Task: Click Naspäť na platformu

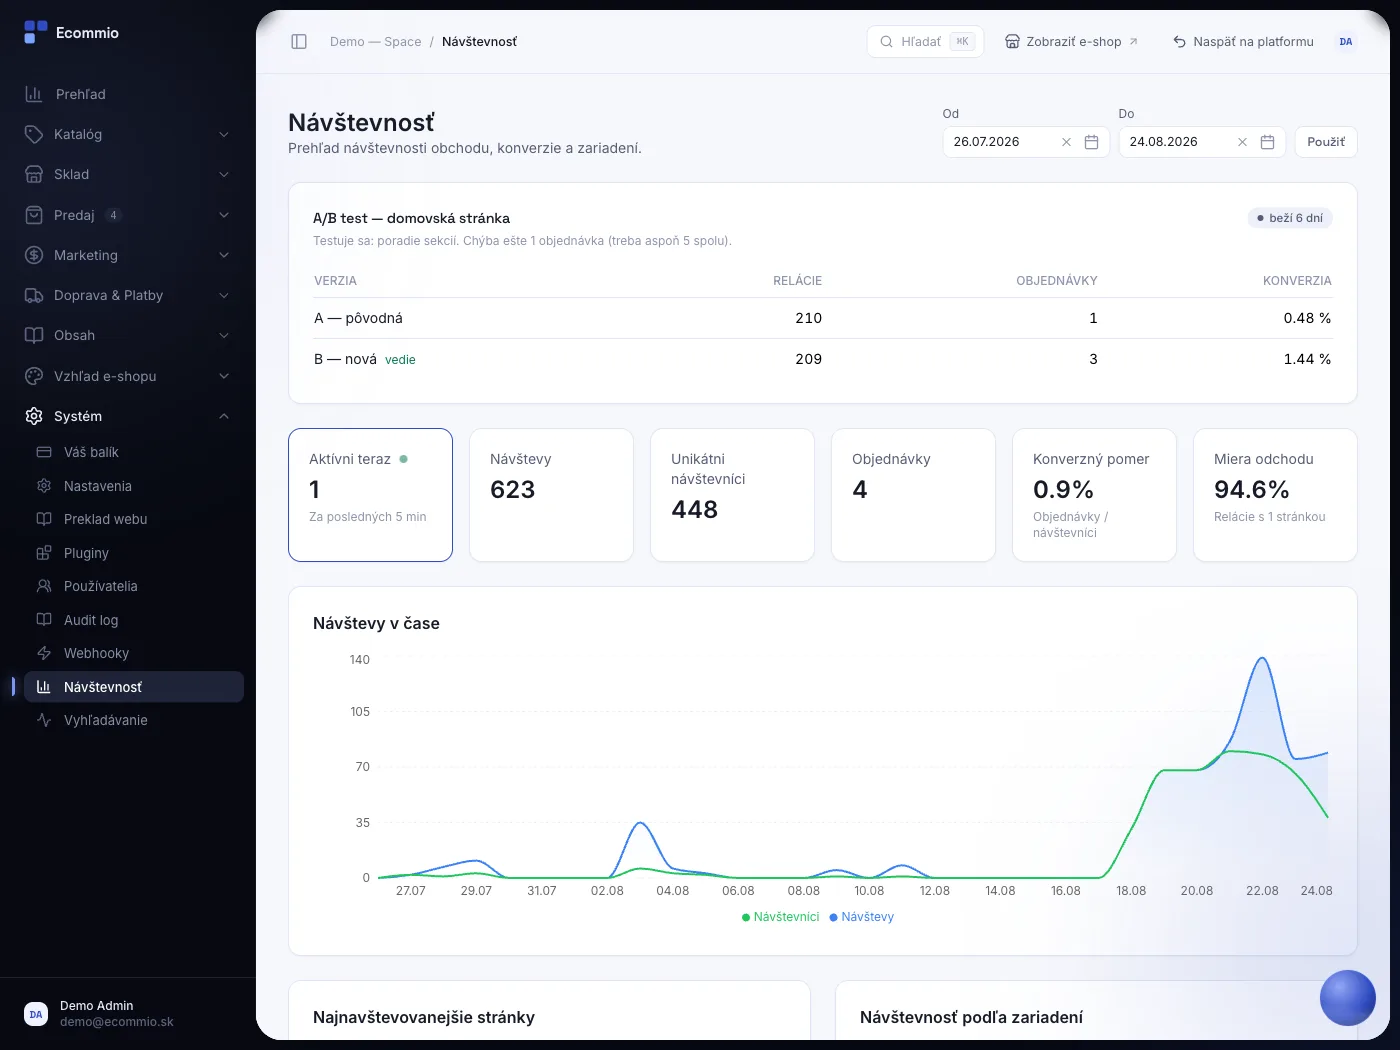Action: [1243, 42]
